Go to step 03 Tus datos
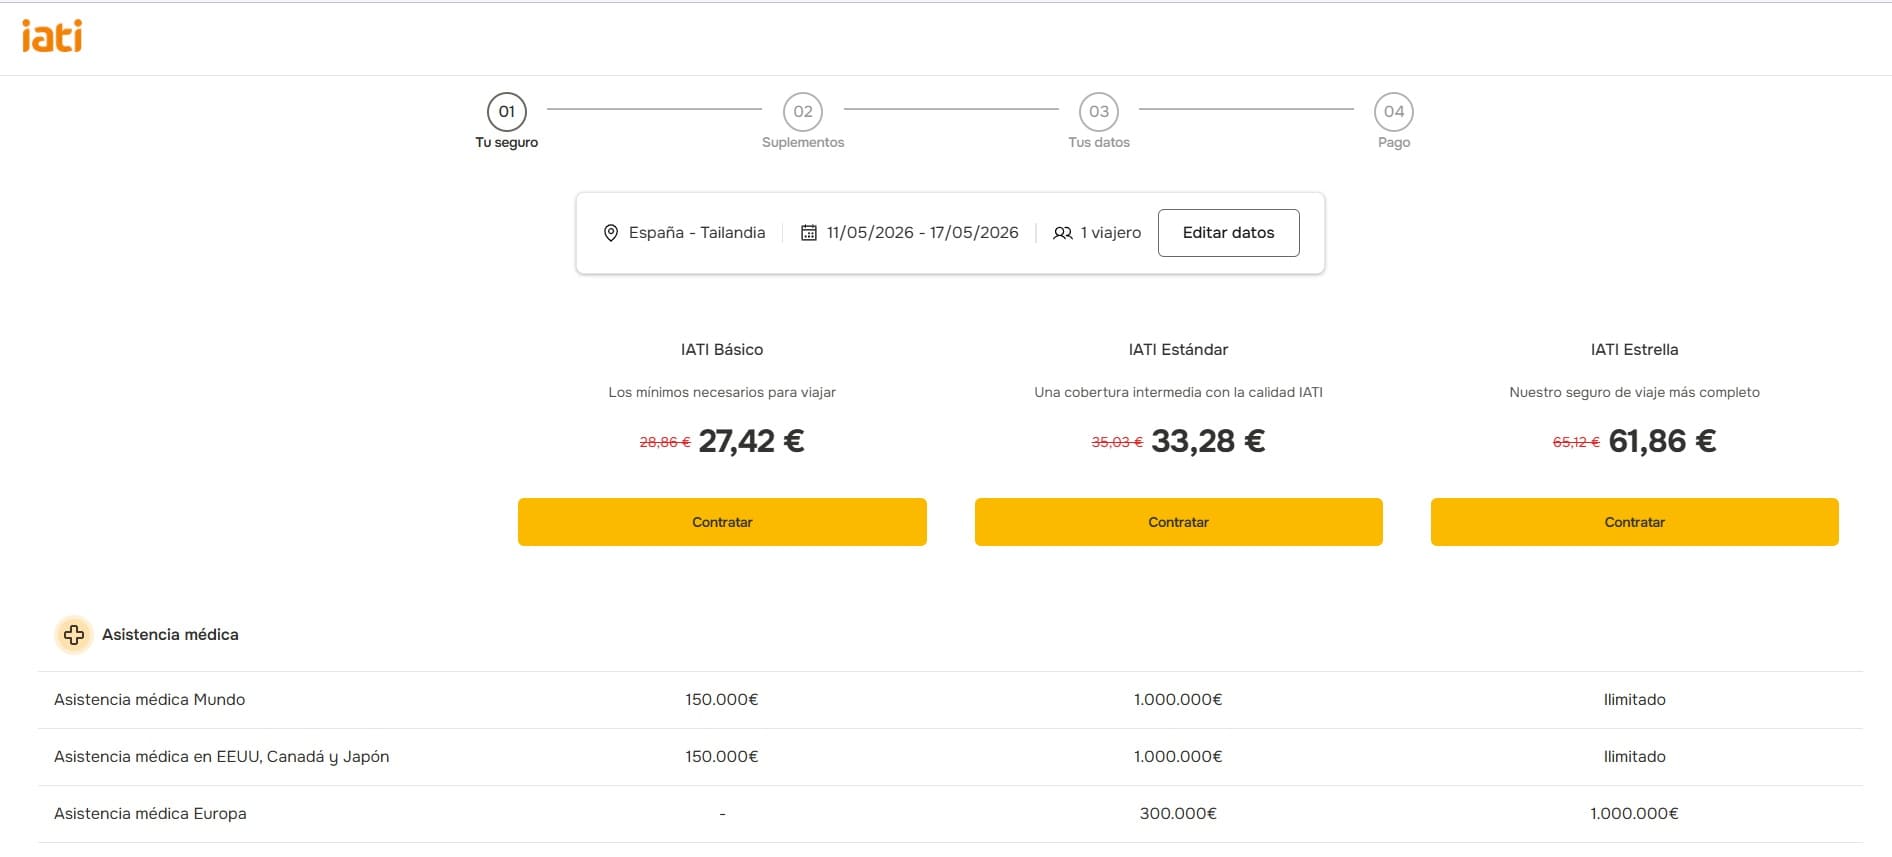Screen dimensions: 1892x857 (1099, 121)
